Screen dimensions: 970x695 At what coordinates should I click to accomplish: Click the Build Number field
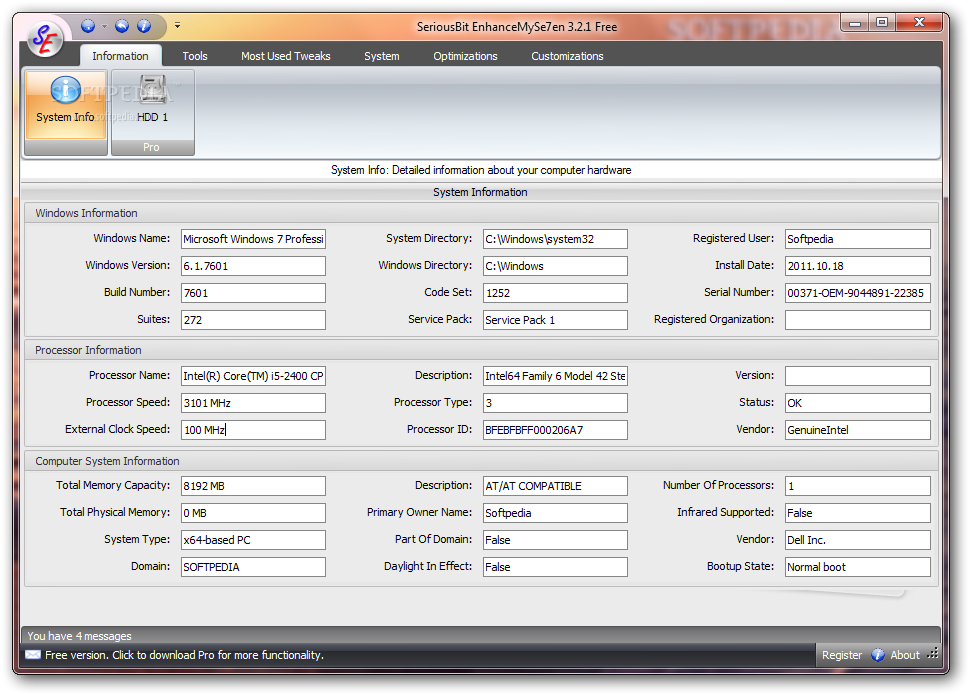[x=254, y=293]
